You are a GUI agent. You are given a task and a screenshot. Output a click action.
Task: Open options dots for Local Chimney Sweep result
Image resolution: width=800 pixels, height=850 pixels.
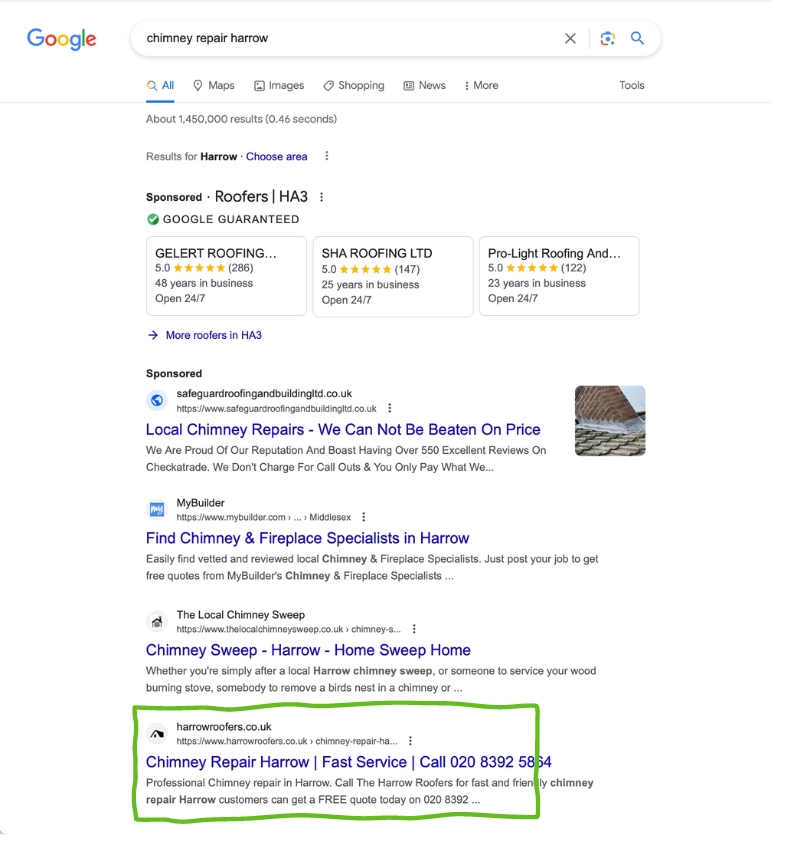(414, 629)
